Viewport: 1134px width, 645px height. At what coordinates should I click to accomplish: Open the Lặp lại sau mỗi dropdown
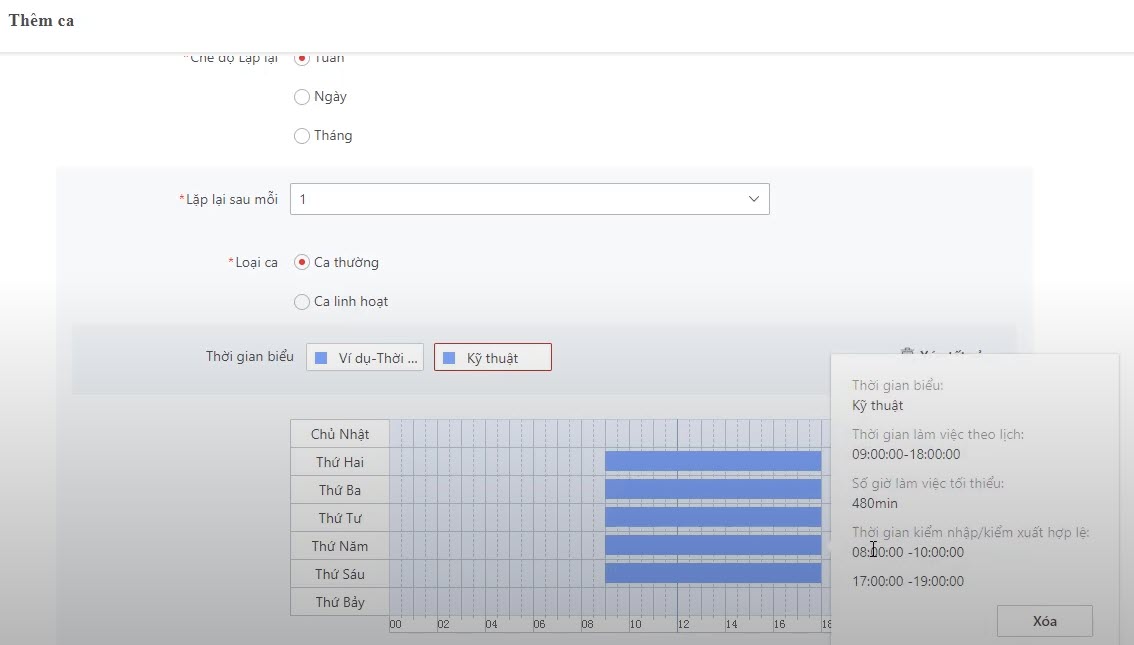pyautogui.click(x=529, y=199)
